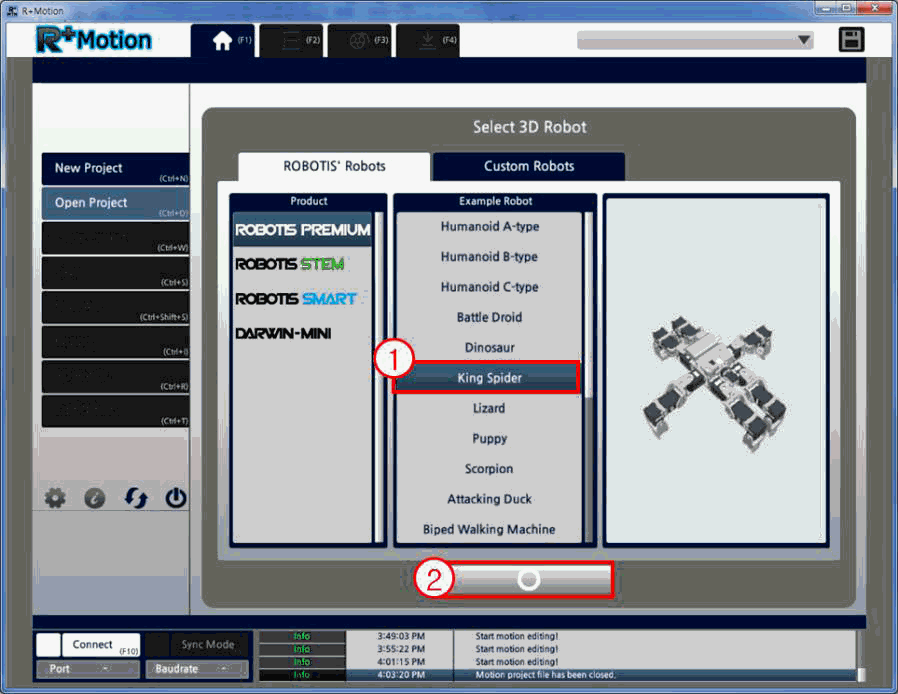This screenshot has height=694, width=898.
Task: Click the white square beside Connect
Action: click(48, 645)
